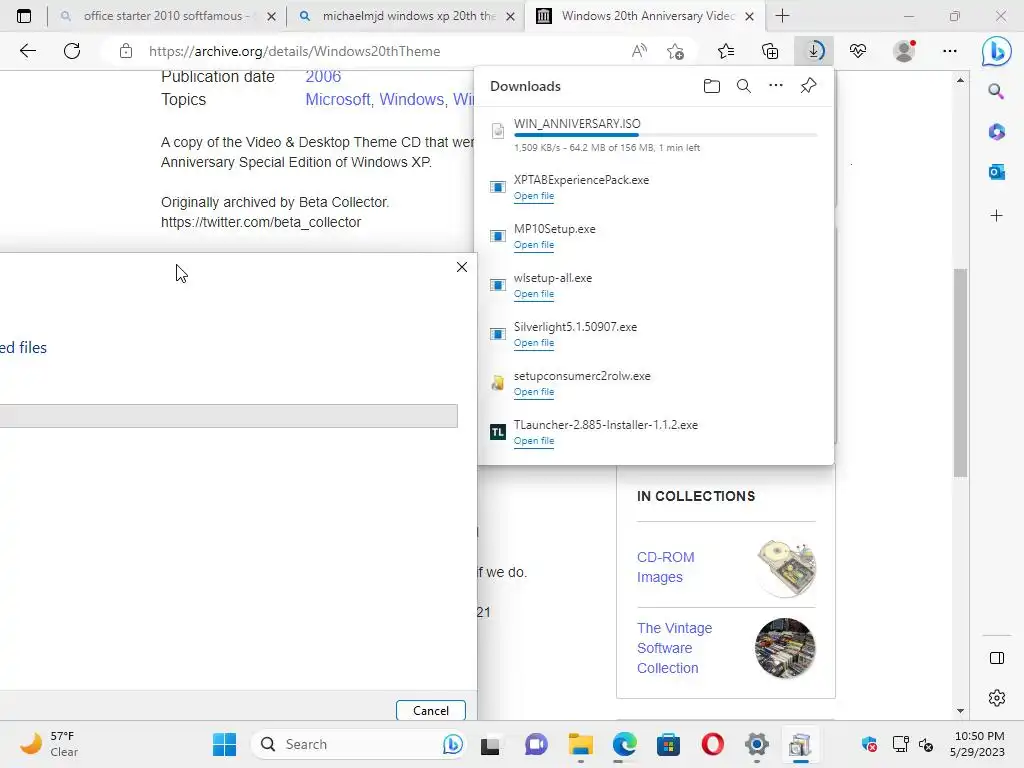Viewport: 1024px width, 768px height.
Task: Open the profile avatar icon
Action: click(x=904, y=51)
